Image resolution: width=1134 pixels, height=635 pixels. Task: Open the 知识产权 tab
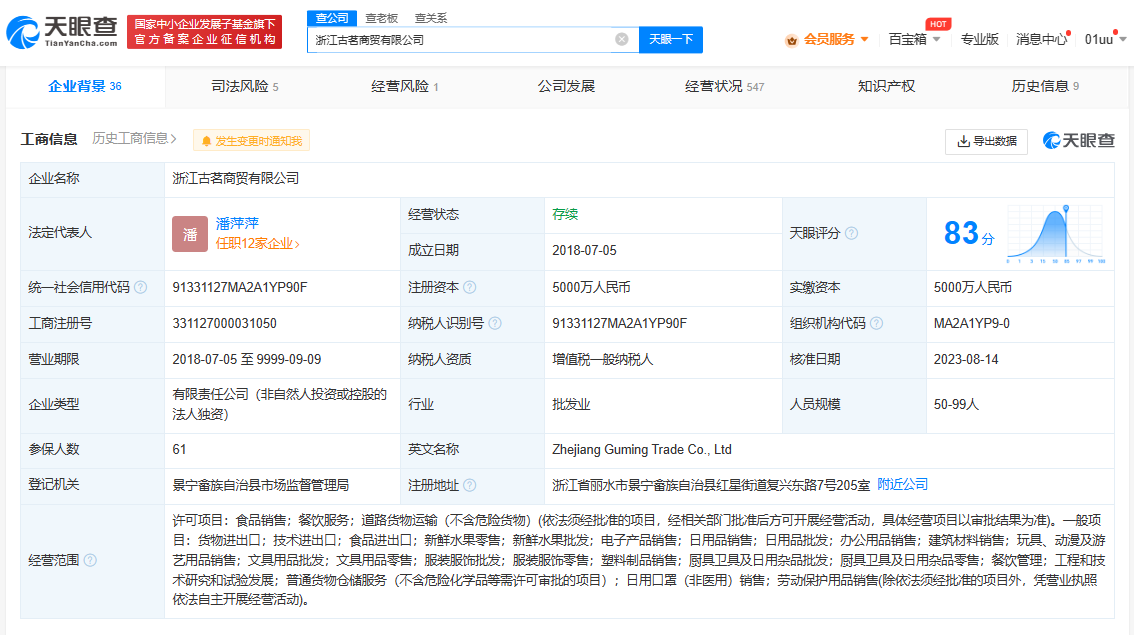click(x=886, y=87)
